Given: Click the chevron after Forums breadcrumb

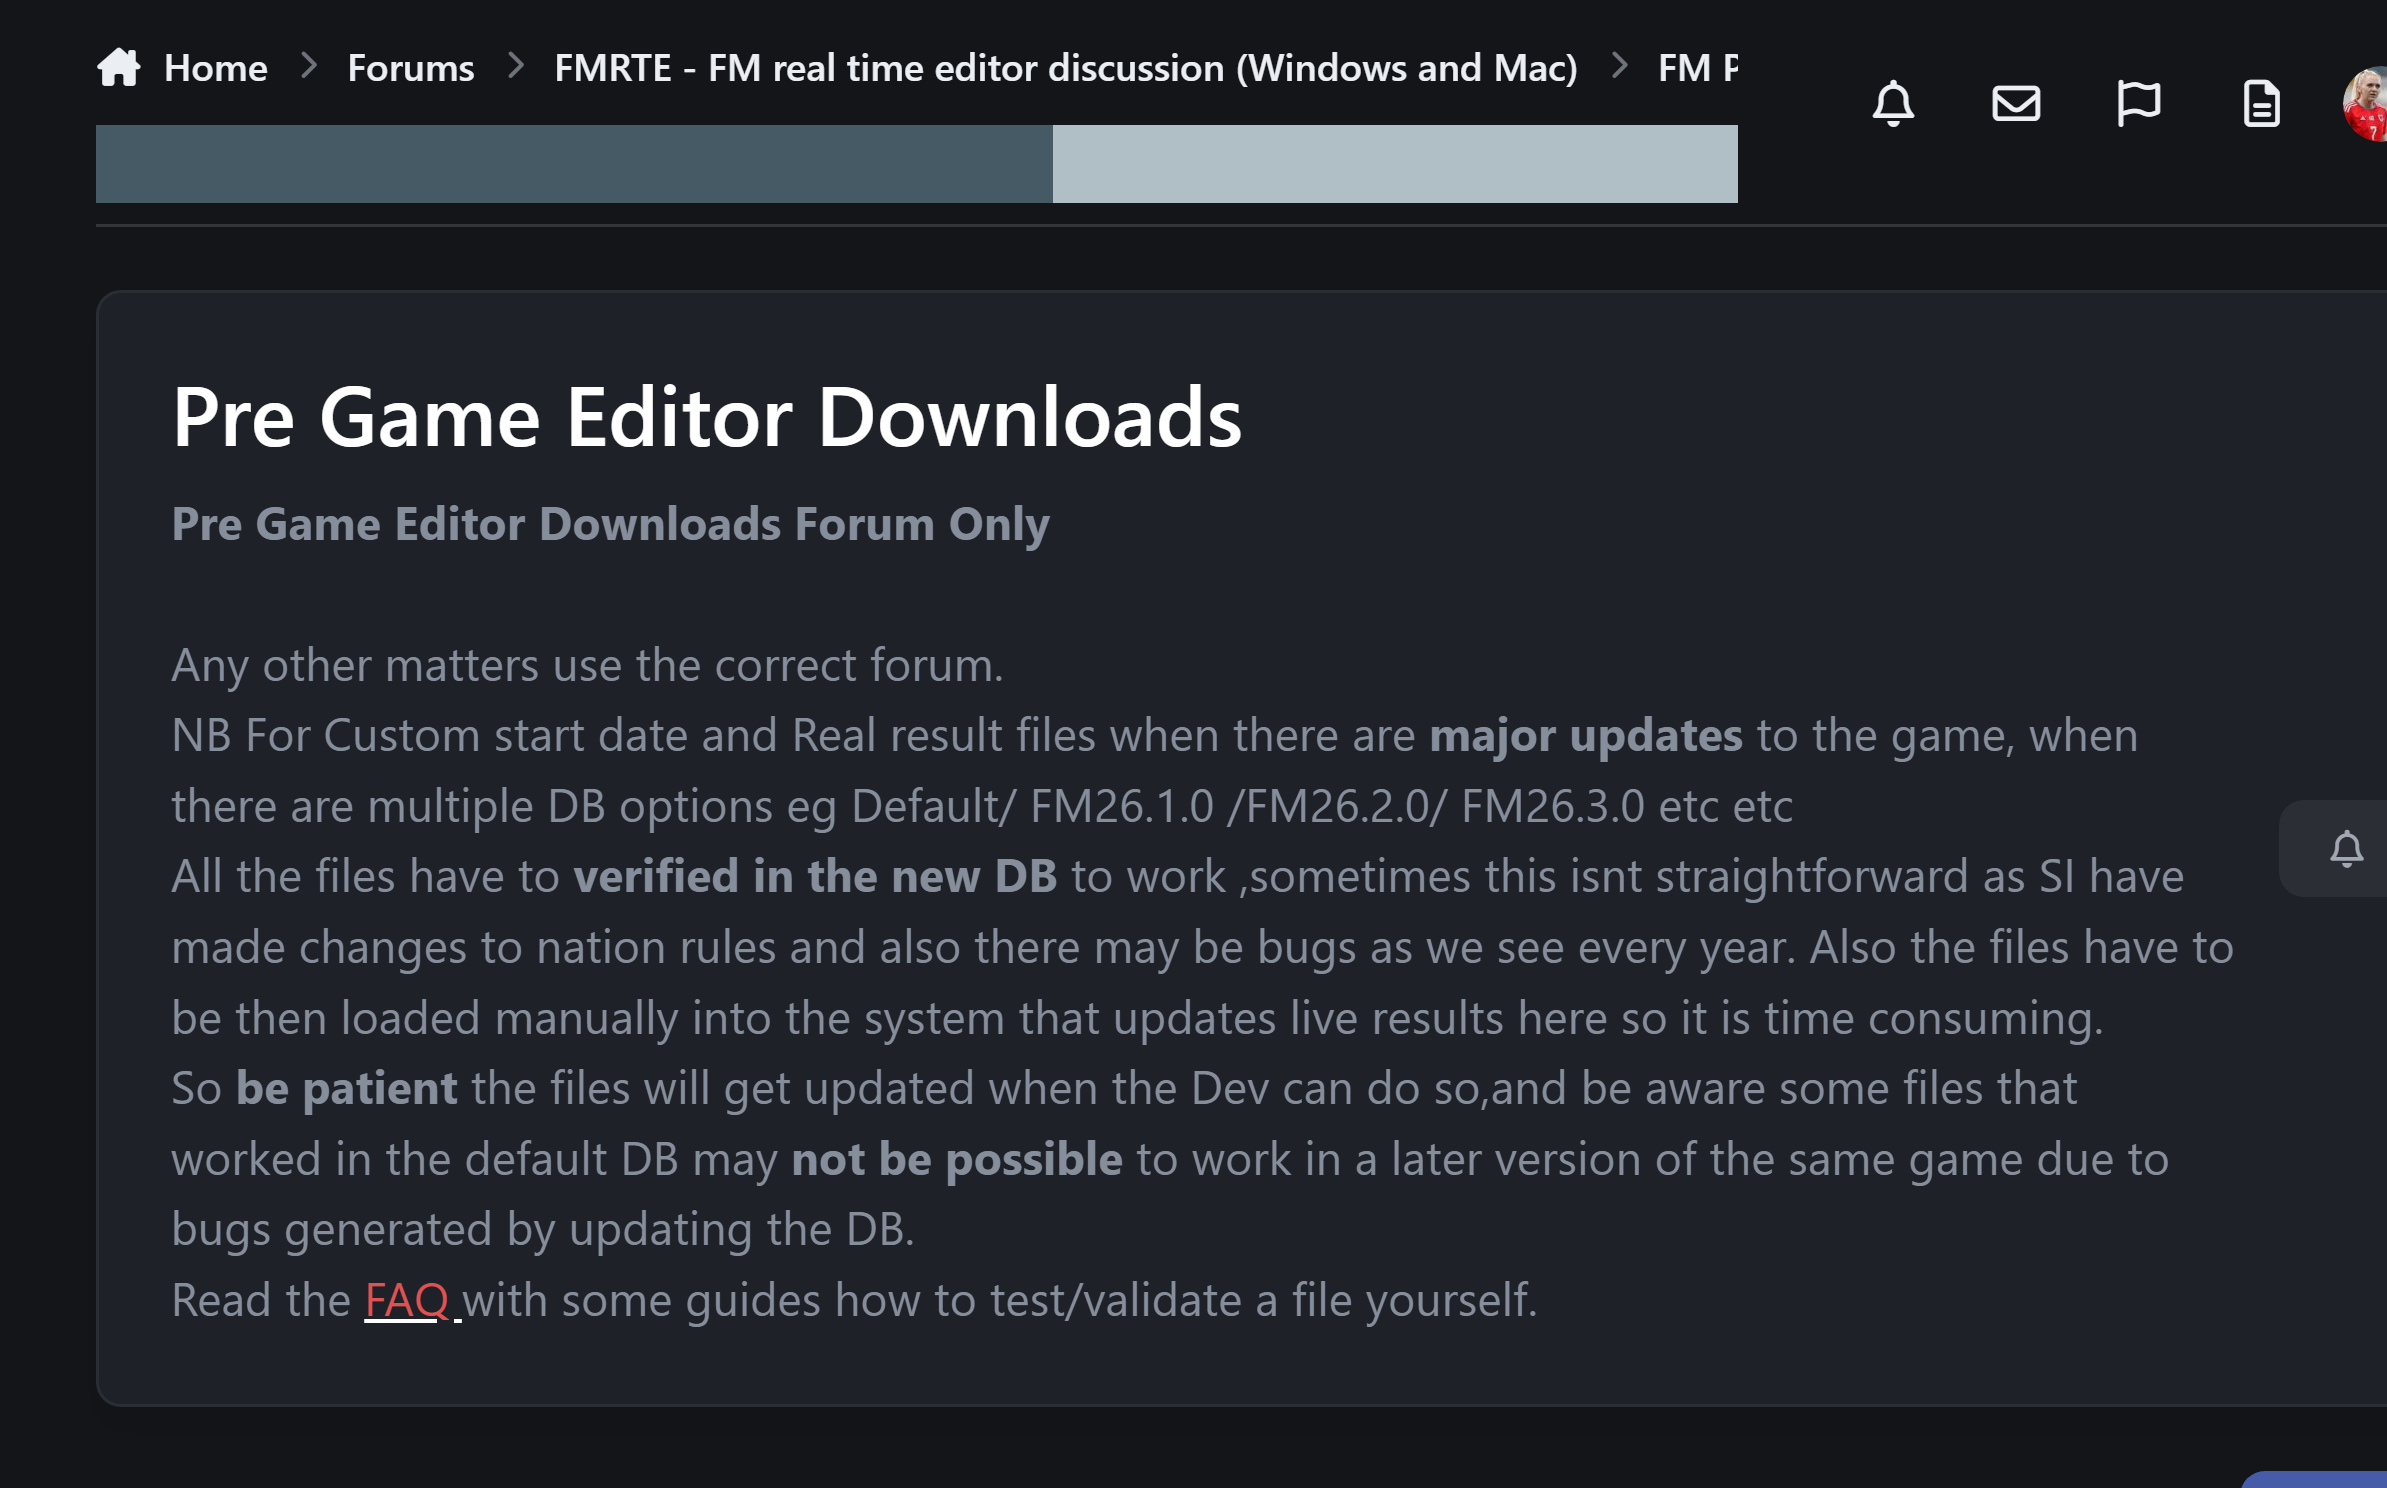Looking at the screenshot, I should tap(516, 66).
